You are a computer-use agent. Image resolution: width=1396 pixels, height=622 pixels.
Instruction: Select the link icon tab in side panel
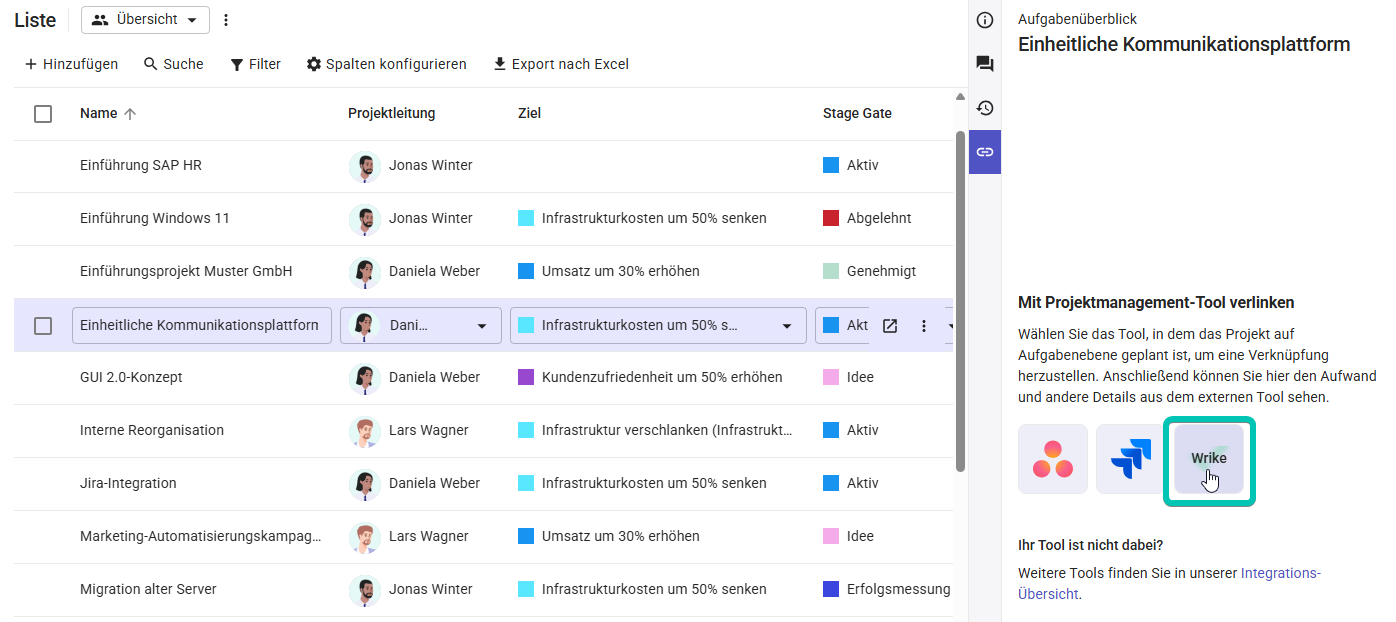pyautogui.click(x=985, y=152)
